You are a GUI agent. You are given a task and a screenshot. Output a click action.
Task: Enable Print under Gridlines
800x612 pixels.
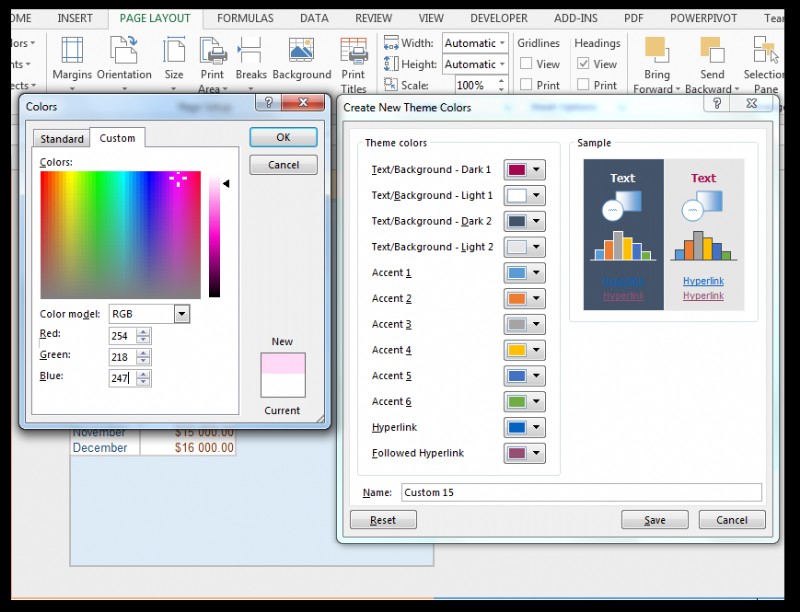pyautogui.click(x=525, y=84)
